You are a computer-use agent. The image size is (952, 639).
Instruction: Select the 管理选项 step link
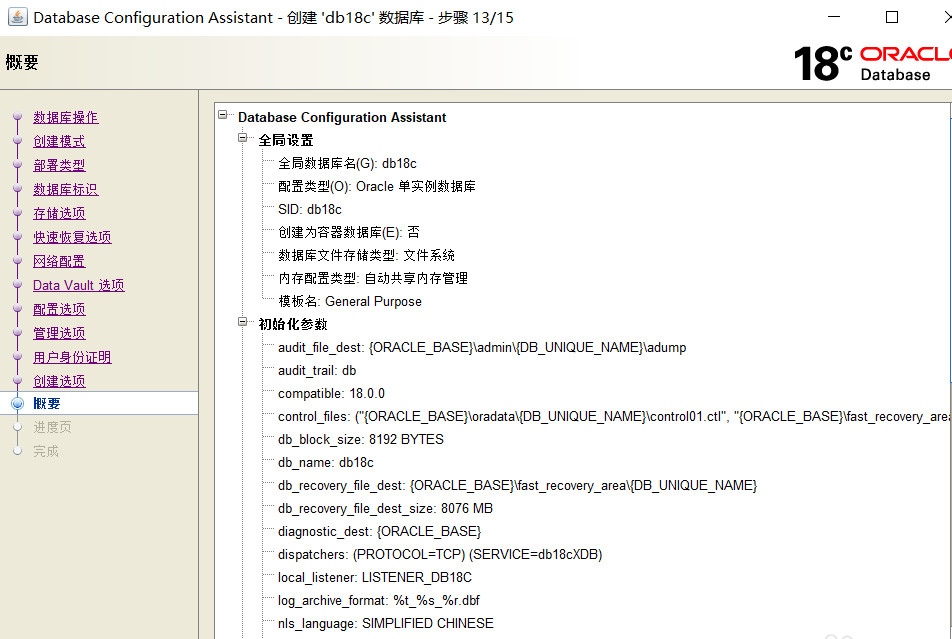[59, 333]
